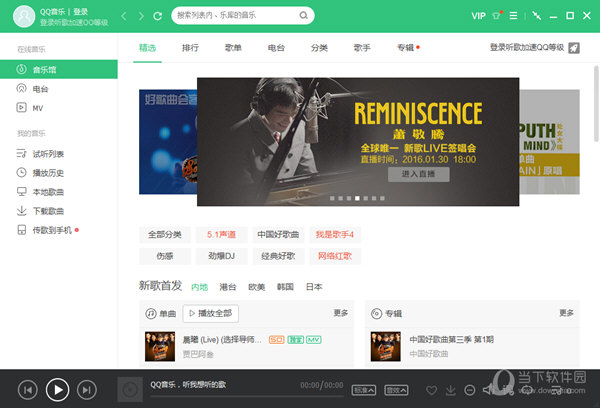Click the 经典好歌 category button
Viewport: 600px width, 408px height.
[x=278, y=256]
